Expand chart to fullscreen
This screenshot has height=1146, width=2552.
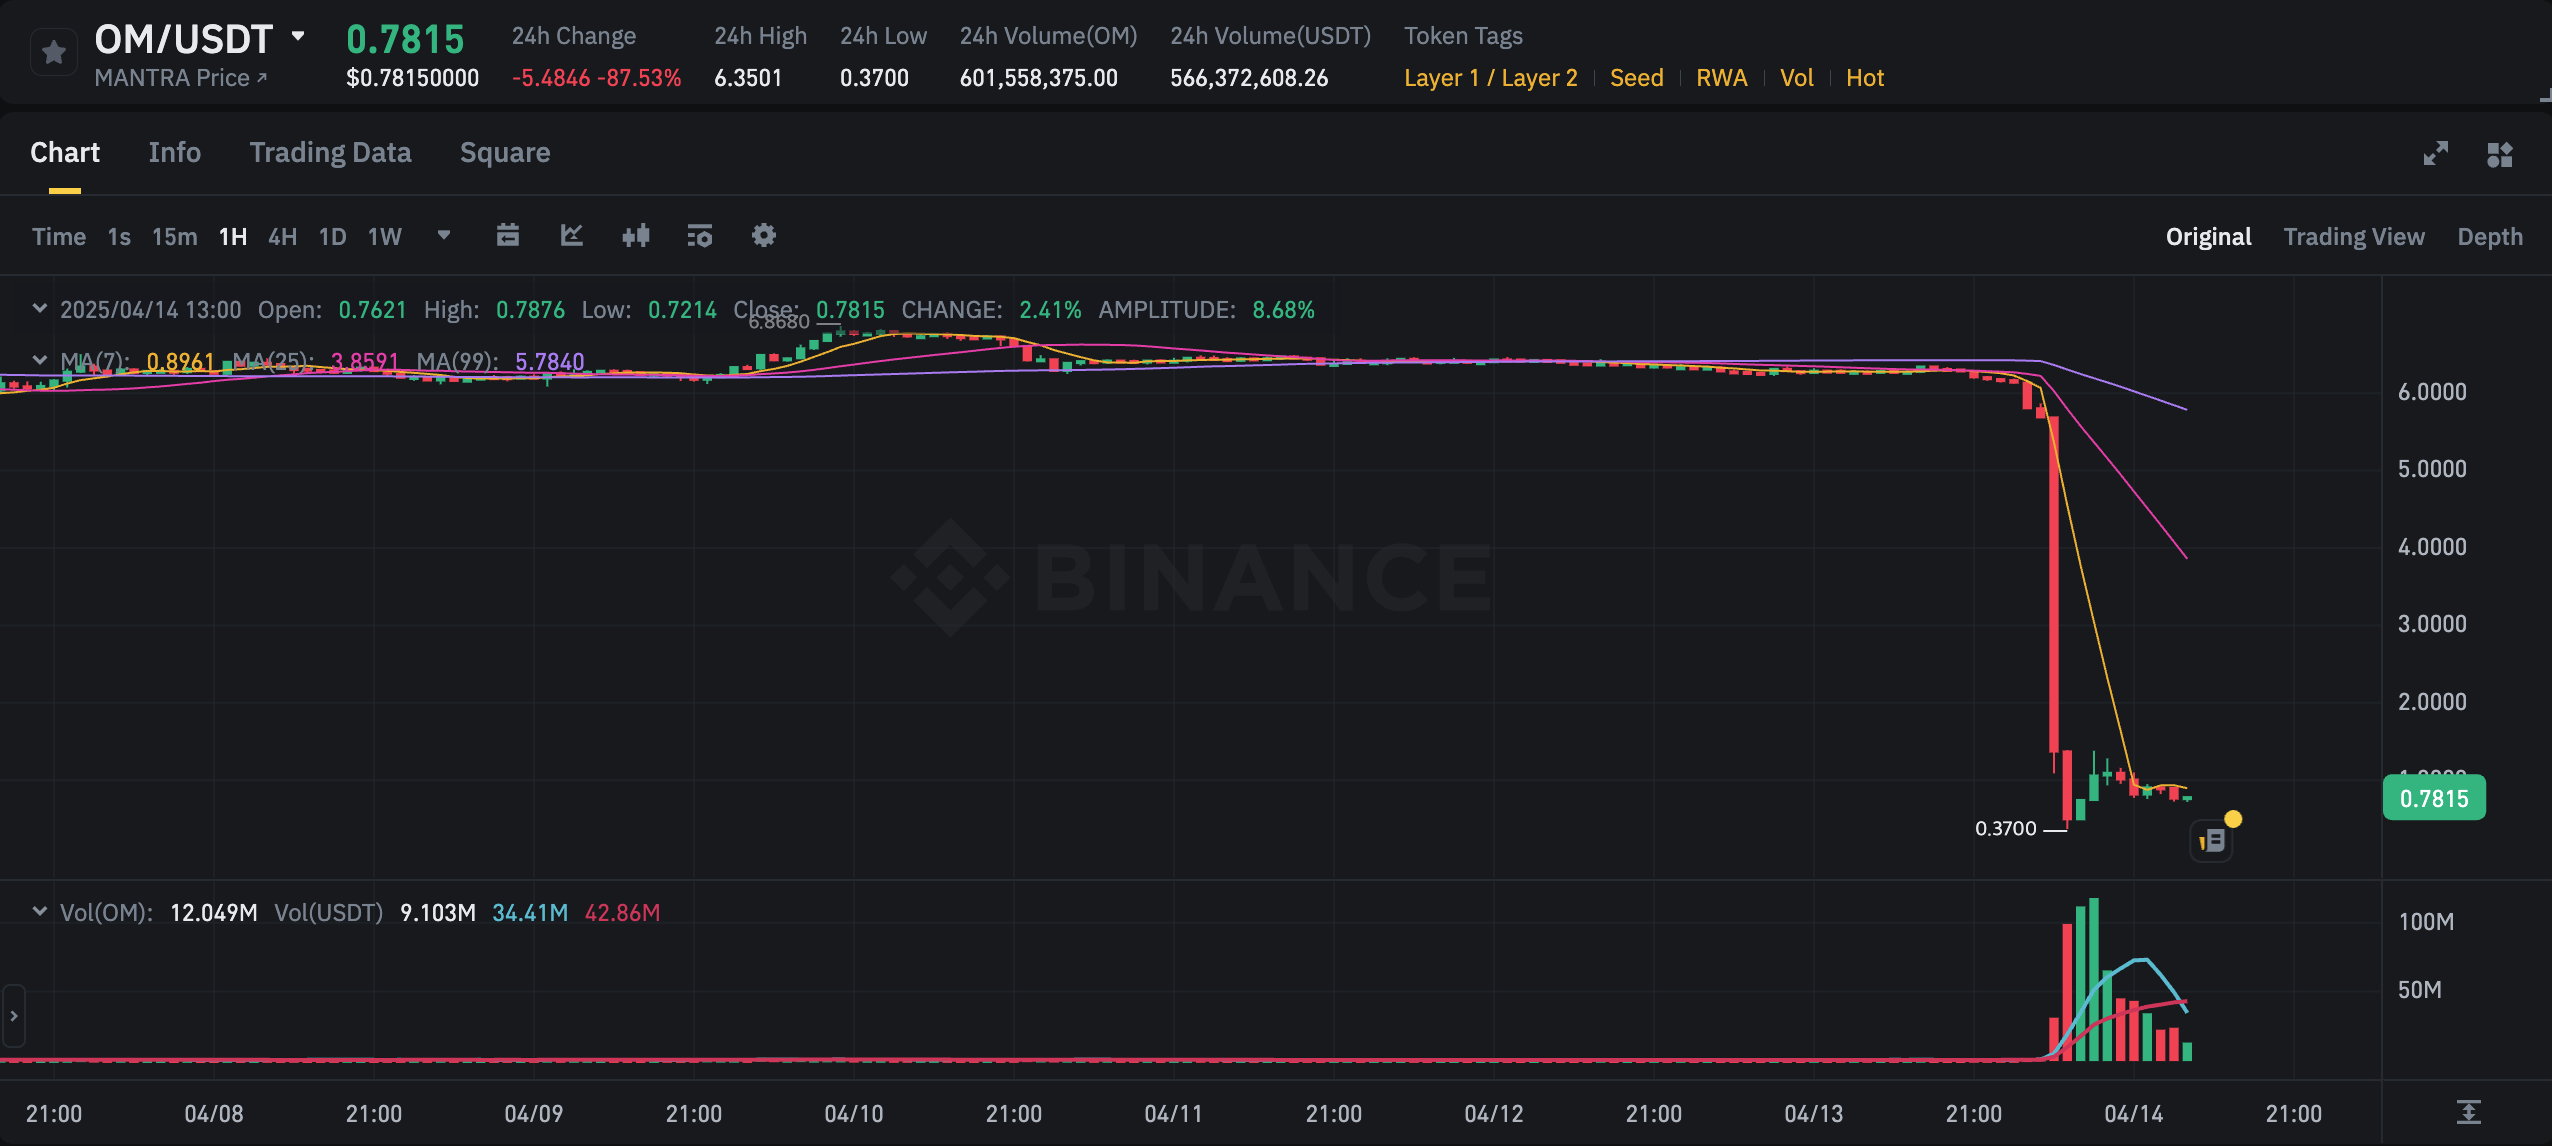click(2436, 153)
